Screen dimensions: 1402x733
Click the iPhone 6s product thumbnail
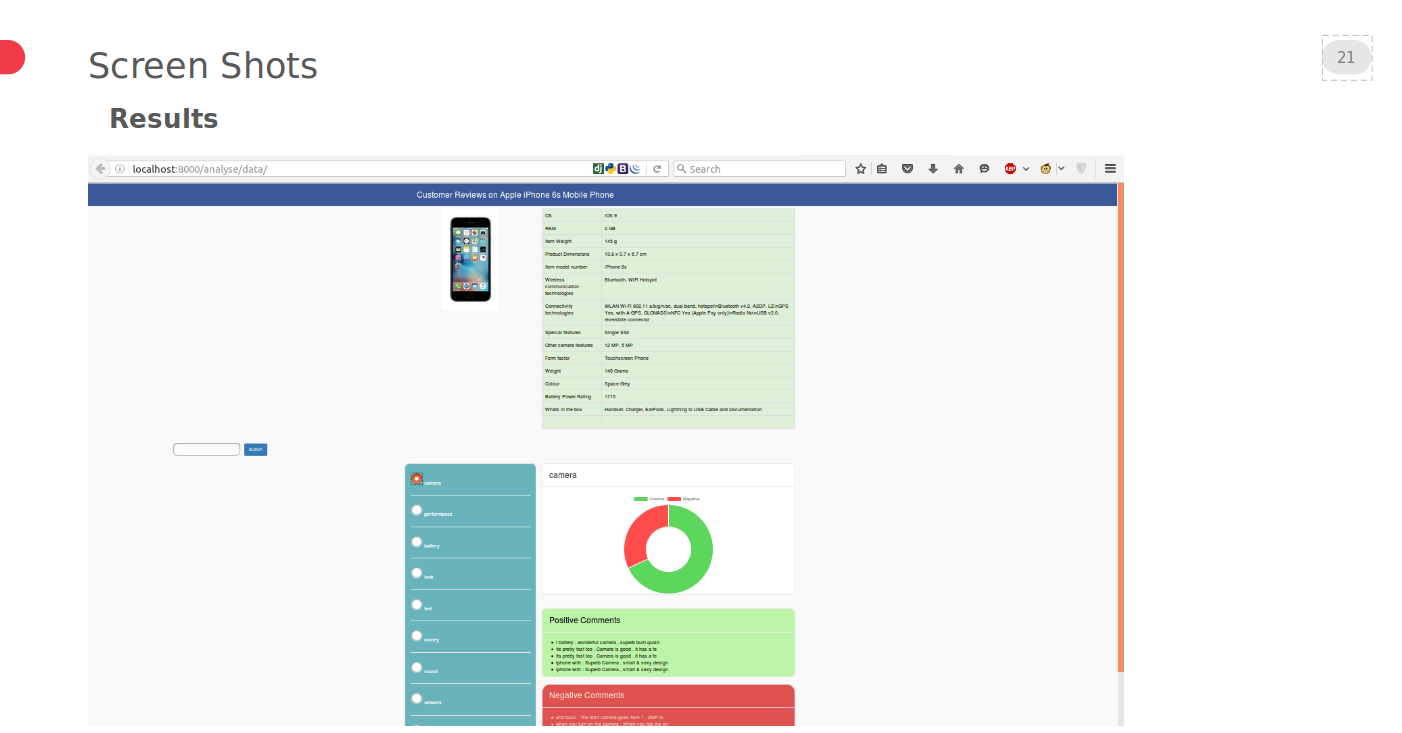coord(470,259)
